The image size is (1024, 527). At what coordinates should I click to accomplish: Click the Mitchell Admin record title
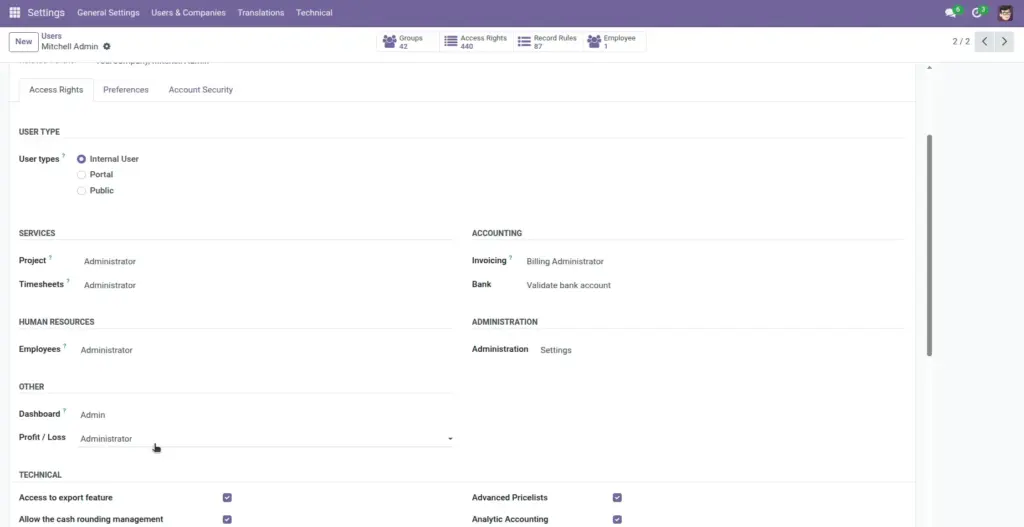coord(70,46)
